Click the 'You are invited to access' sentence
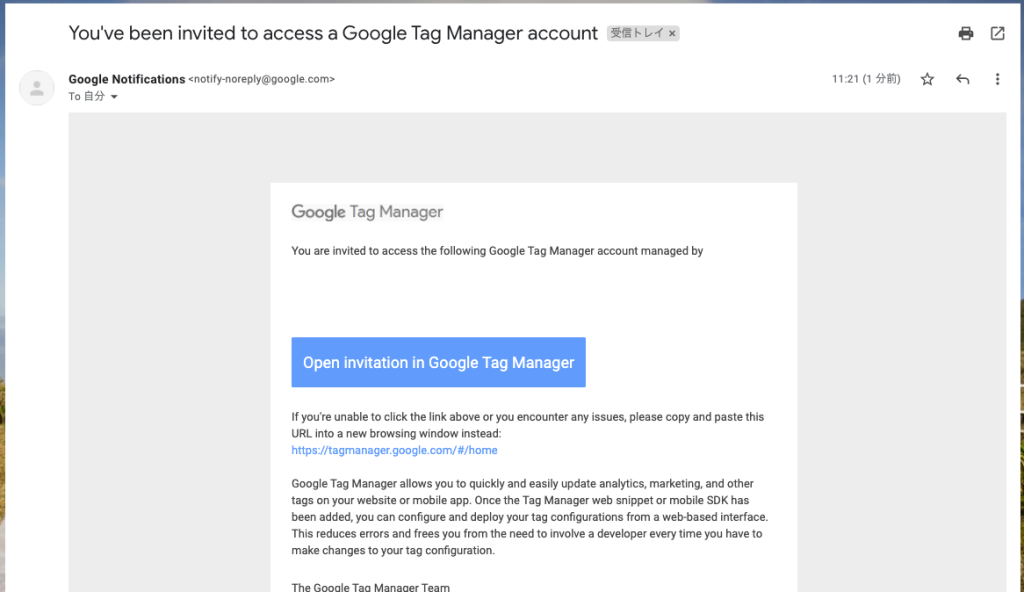Image resolution: width=1024 pixels, height=592 pixels. pyautogui.click(x=497, y=251)
